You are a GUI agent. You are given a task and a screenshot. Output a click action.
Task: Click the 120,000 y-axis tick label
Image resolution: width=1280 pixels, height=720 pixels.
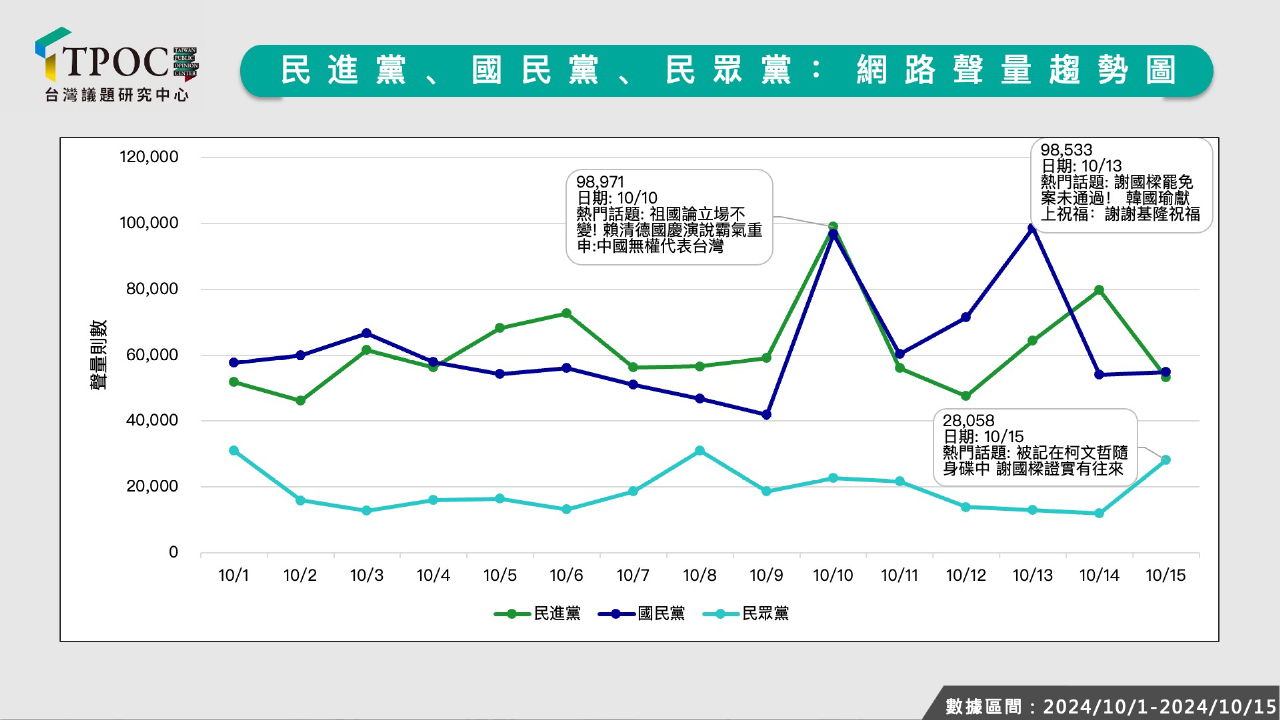pyautogui.click(x=149, y=157)
